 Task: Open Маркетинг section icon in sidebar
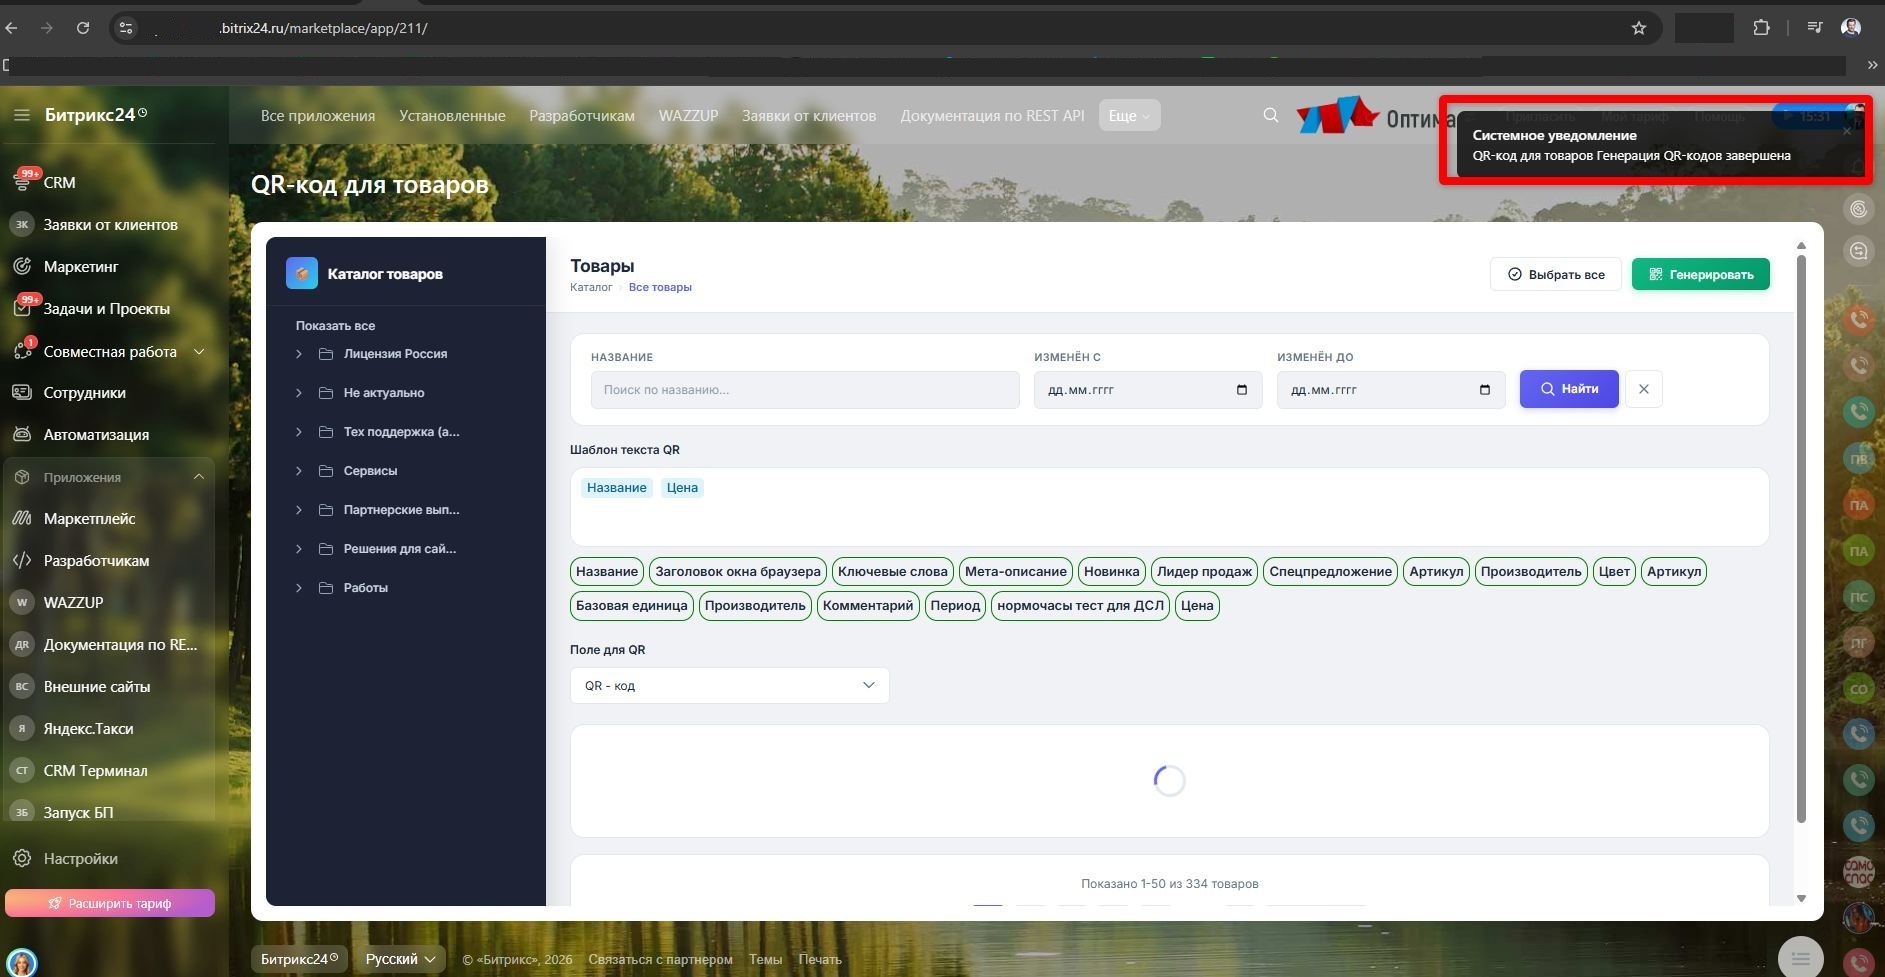click(22, 267)
